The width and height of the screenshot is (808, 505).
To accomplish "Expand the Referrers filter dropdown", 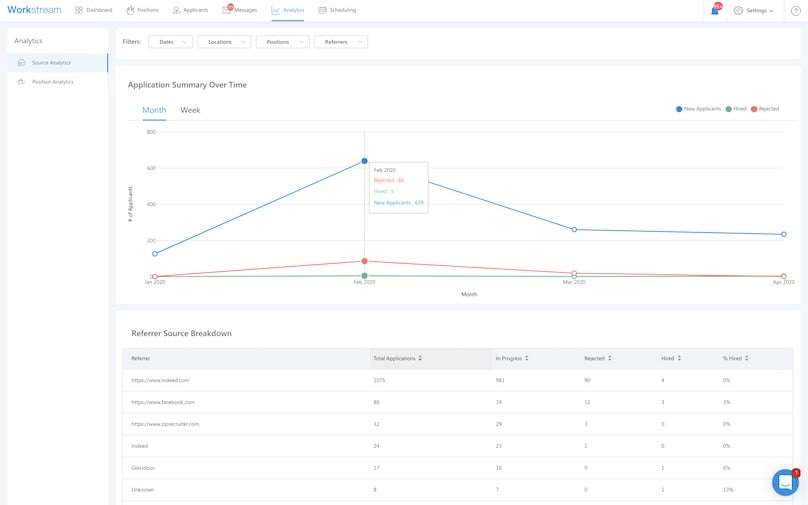I will (340, 42).
